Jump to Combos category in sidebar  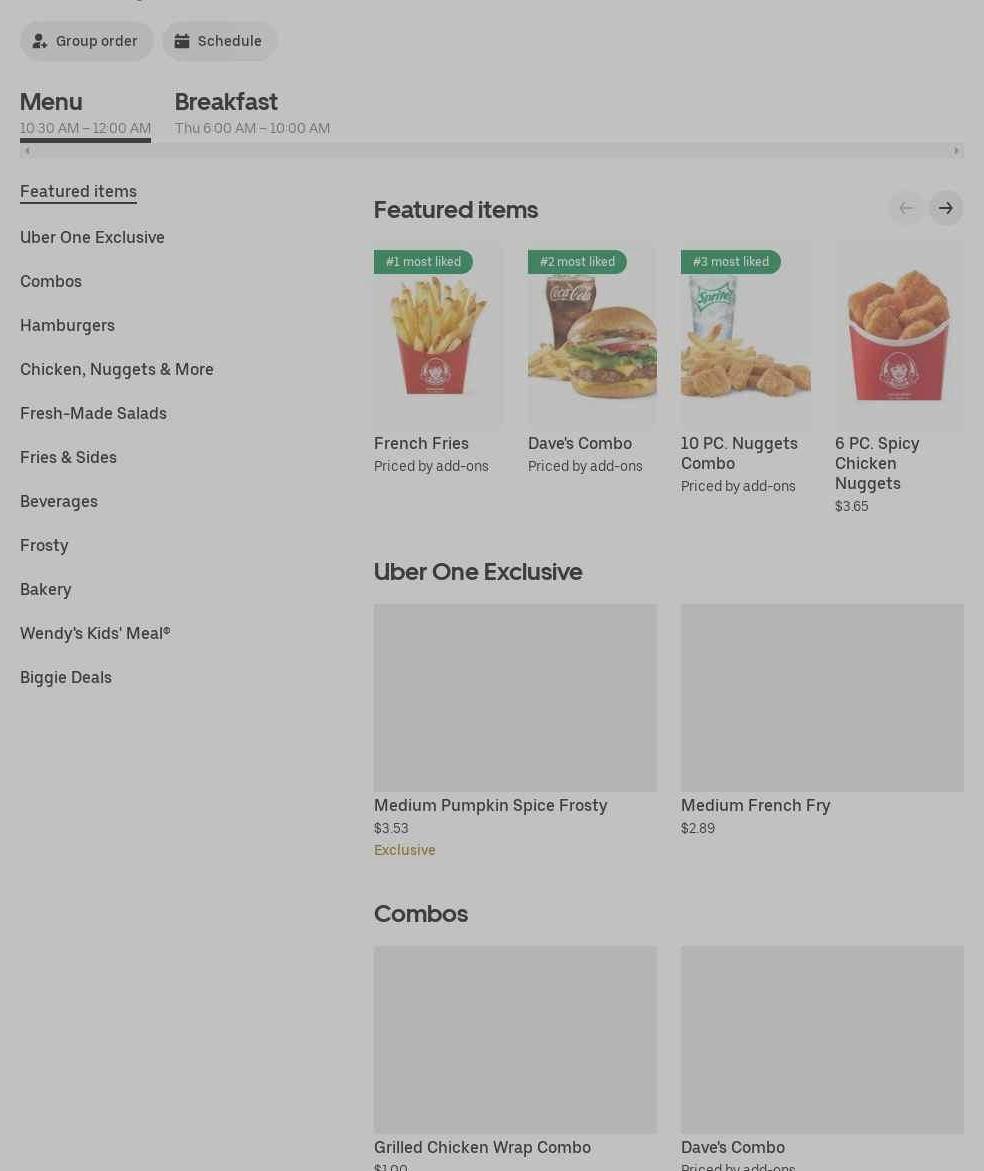(x=51, y=282)
